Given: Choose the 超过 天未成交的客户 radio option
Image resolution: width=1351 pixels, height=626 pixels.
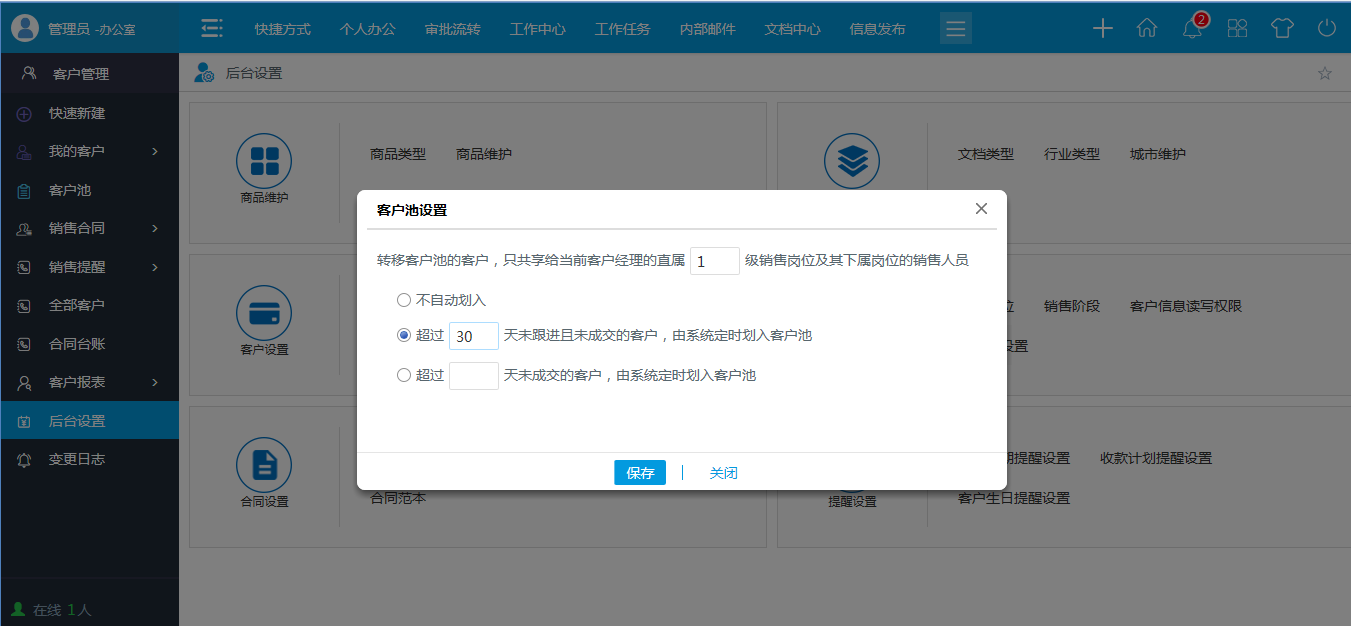Looking at the screenshot, I should pyautogui.click(x=404, y=376).
